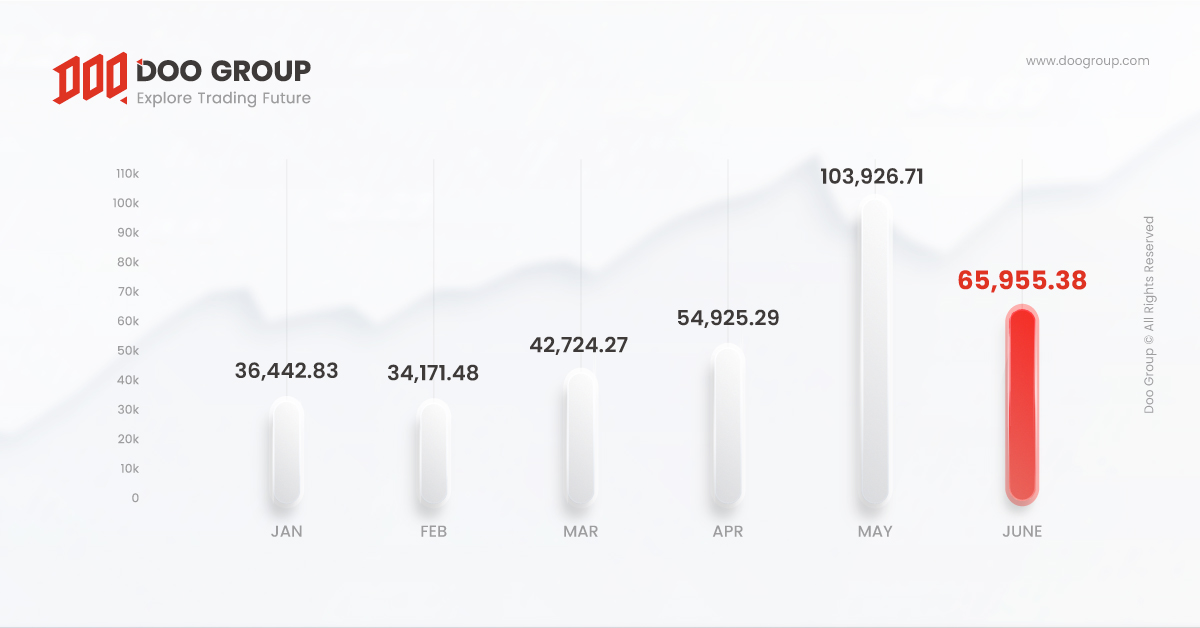Open the www.doogroup.com link

1087,61
